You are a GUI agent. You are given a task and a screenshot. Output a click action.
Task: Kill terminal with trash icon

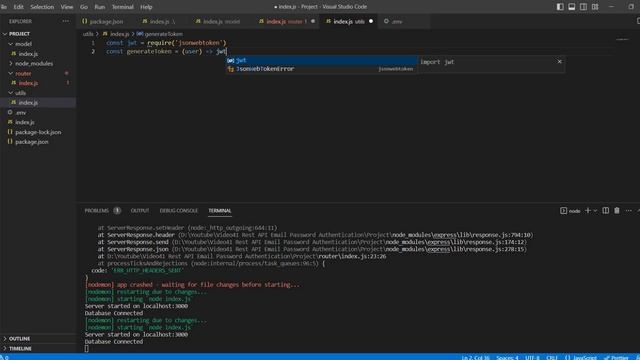pos(617,211)
